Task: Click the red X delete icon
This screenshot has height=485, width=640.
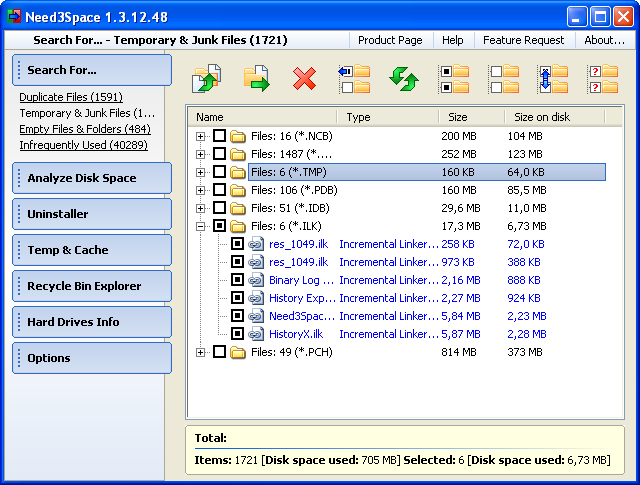Action: pyautogui.click(x=304, y=78)
